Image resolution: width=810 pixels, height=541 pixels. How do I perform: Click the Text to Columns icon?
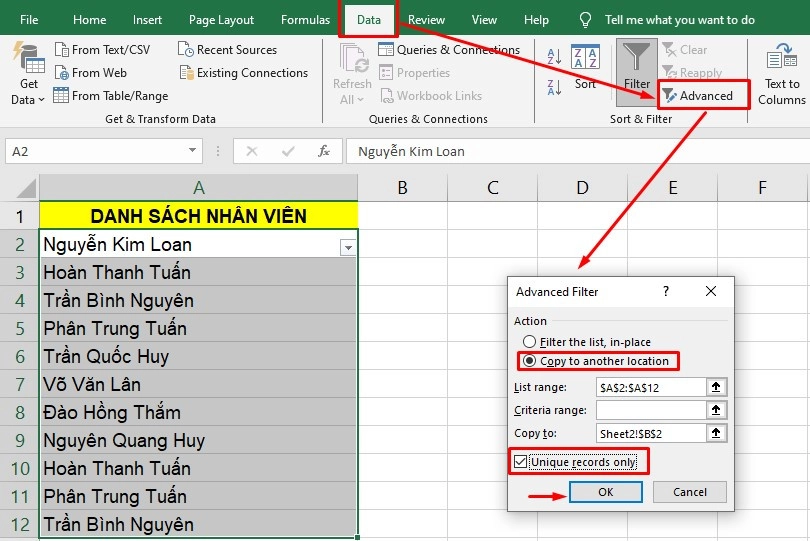pos(781,58)
